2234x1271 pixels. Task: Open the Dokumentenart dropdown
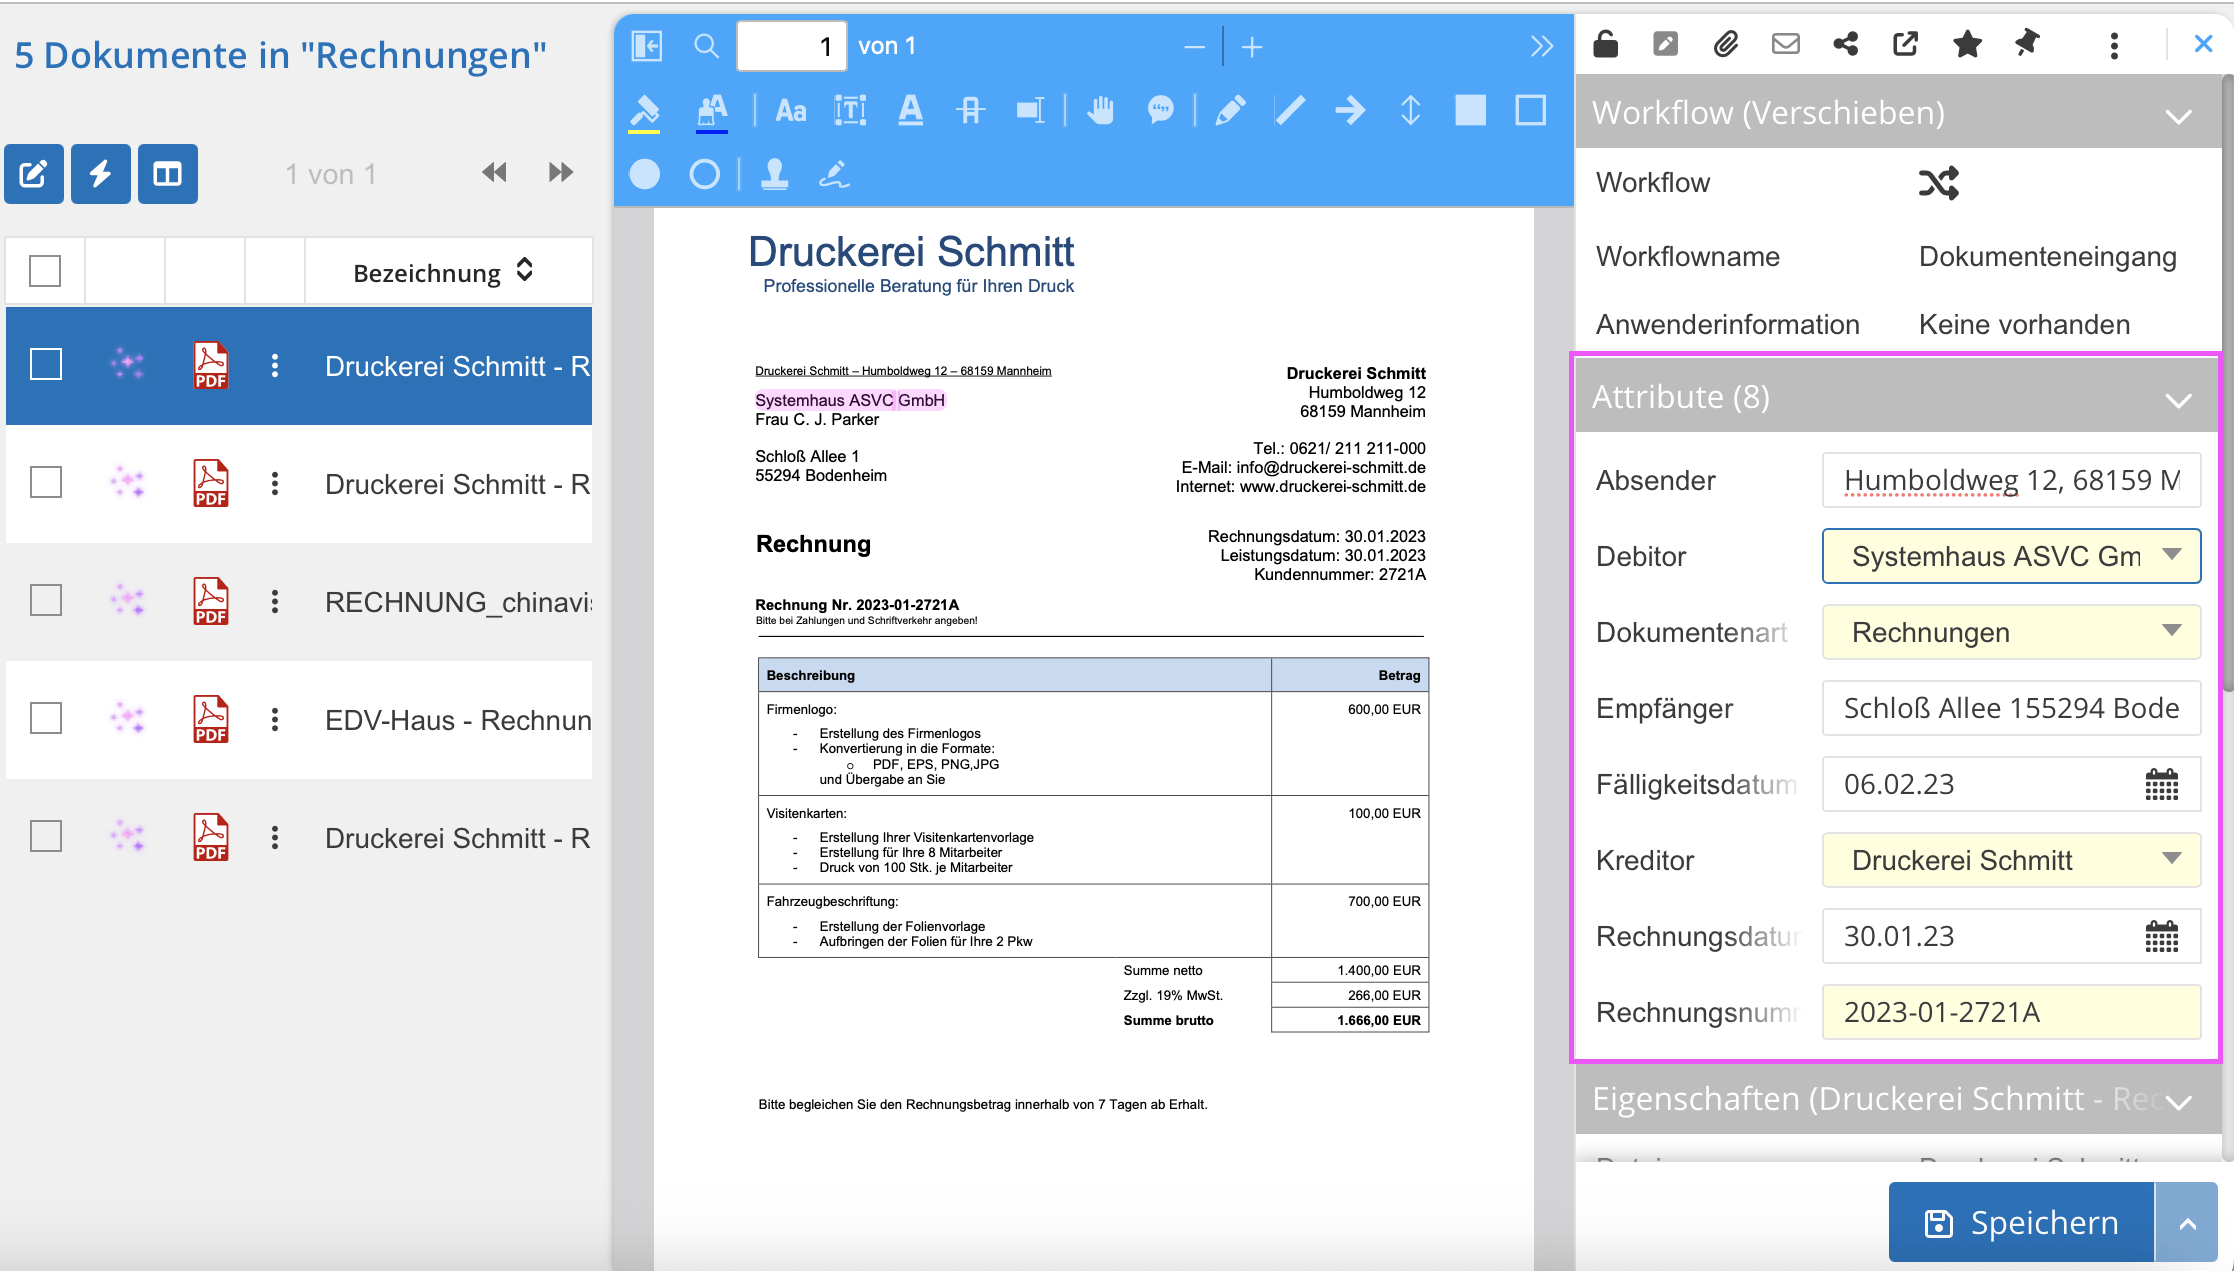pyautogui.click(x=2011, y=632)
